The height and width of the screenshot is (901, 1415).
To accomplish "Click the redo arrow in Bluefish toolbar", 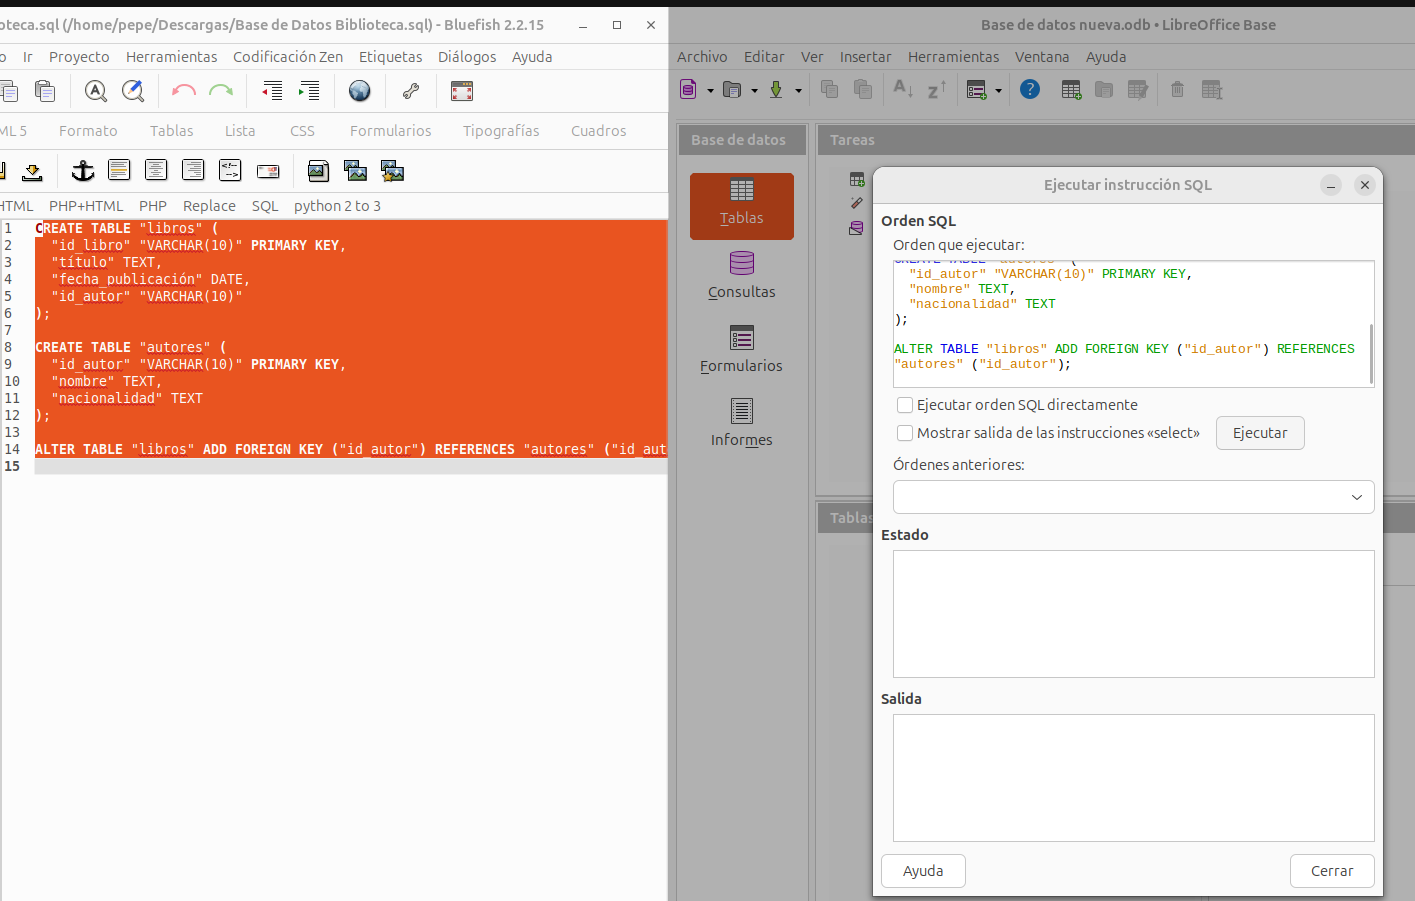I will point(221,91).
